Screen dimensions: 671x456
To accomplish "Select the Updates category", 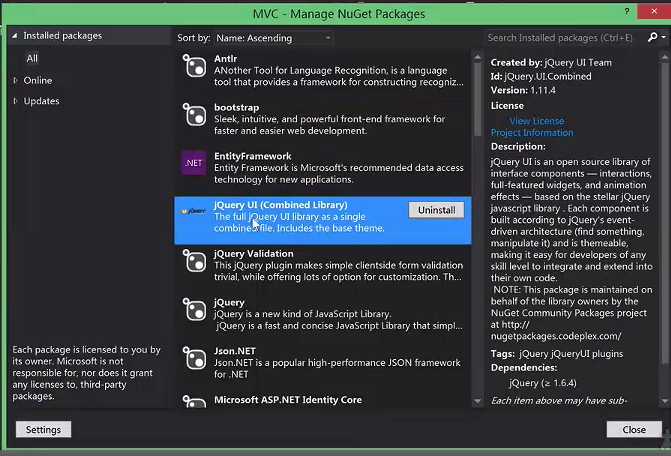I will (x=42, y=101).
